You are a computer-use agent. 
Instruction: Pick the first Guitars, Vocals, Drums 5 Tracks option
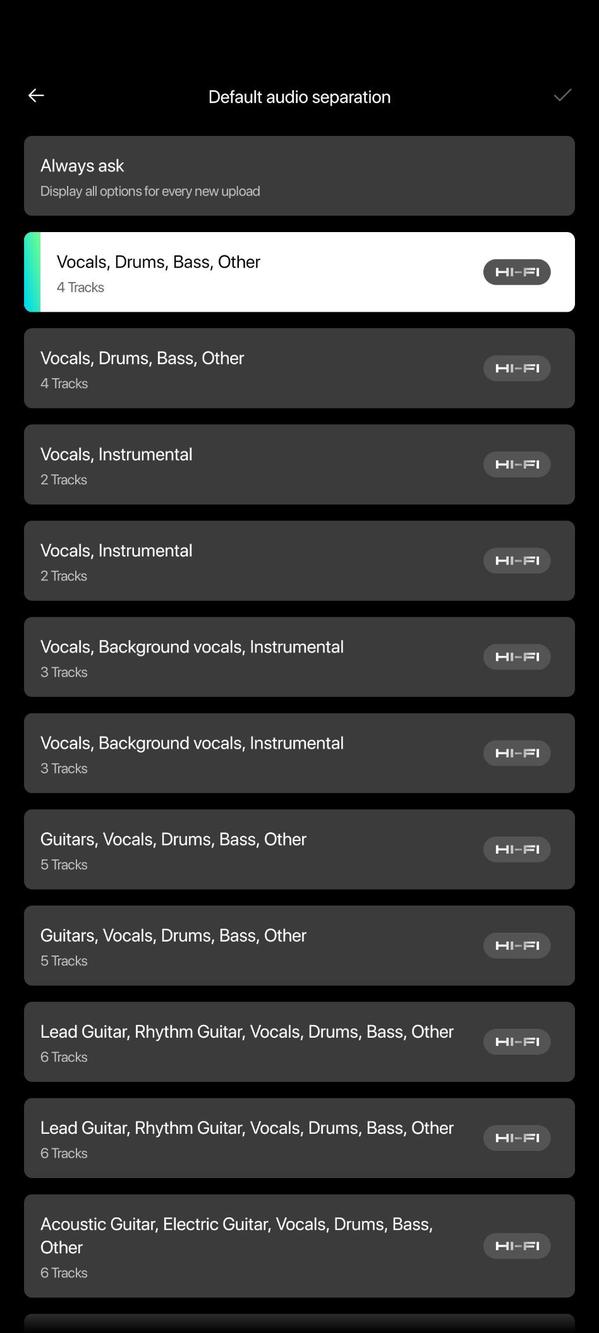tap(299, 849)
